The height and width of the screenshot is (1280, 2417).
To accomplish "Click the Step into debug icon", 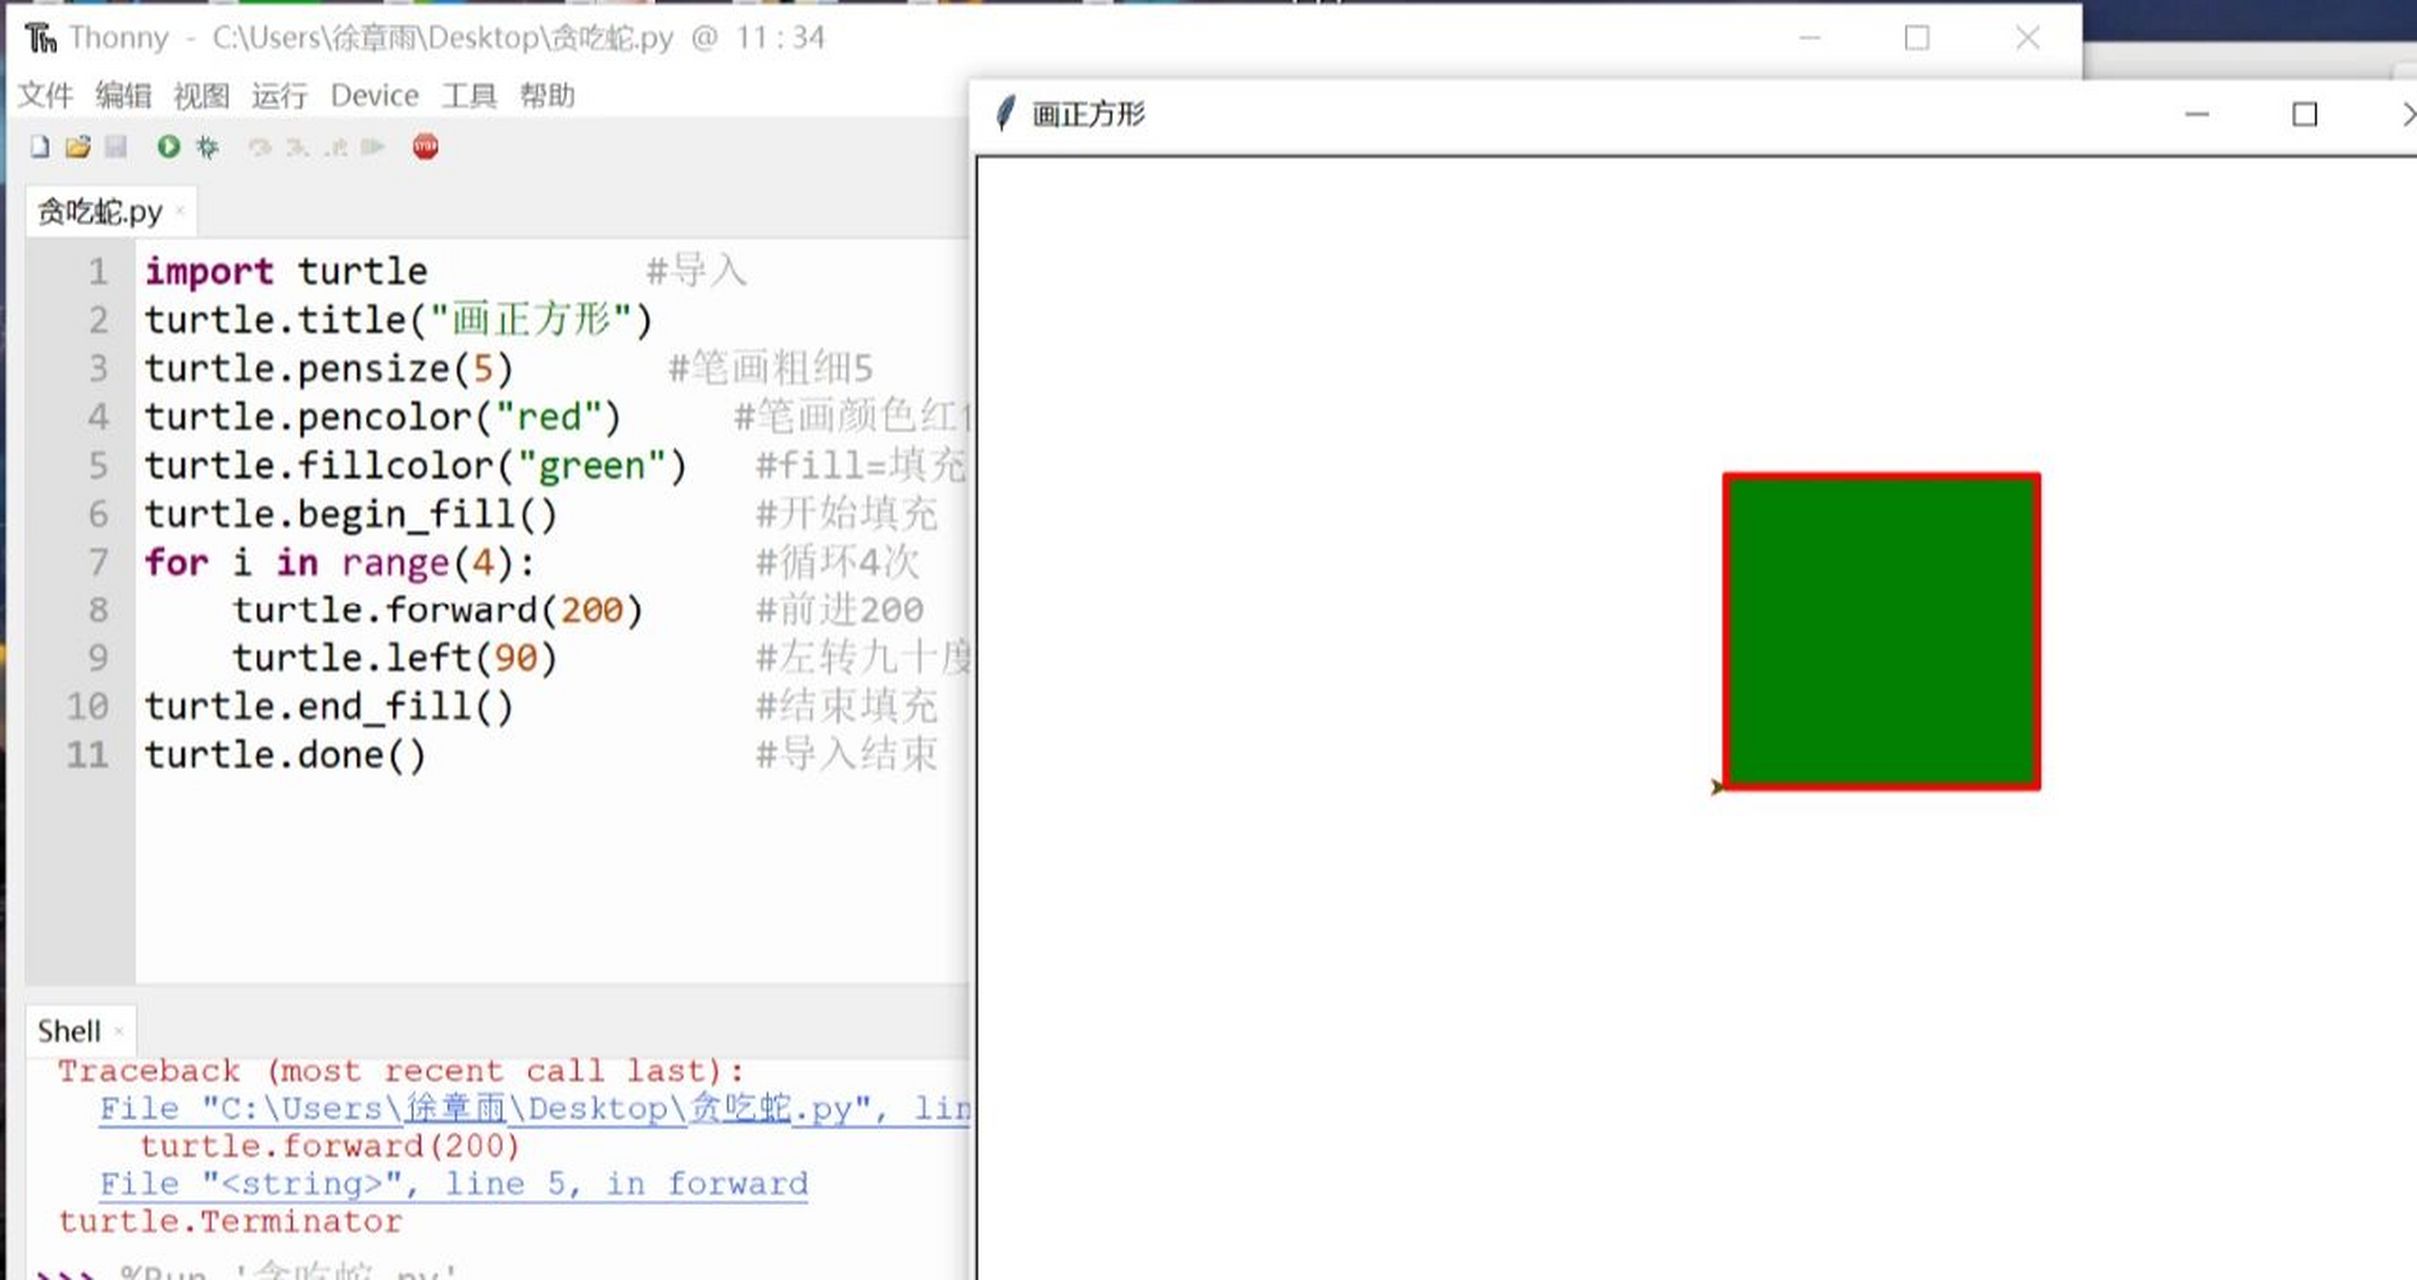I will 297,146.
